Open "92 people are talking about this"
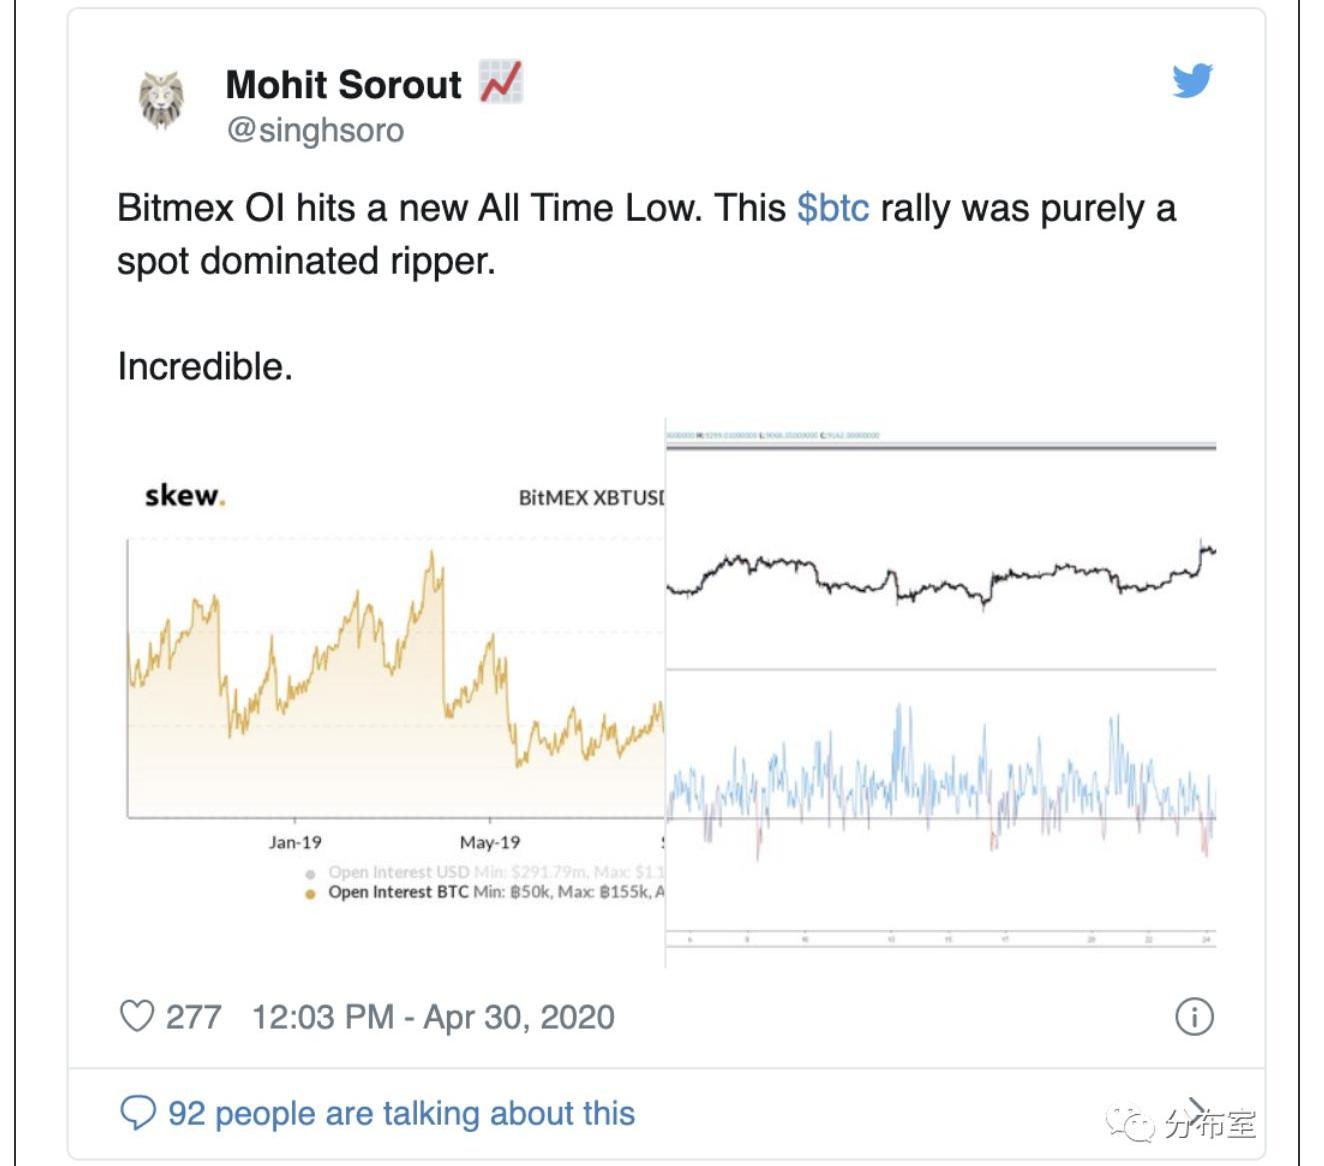The width and height of the screenshot is (1324, 1166). coord(401,1113)
